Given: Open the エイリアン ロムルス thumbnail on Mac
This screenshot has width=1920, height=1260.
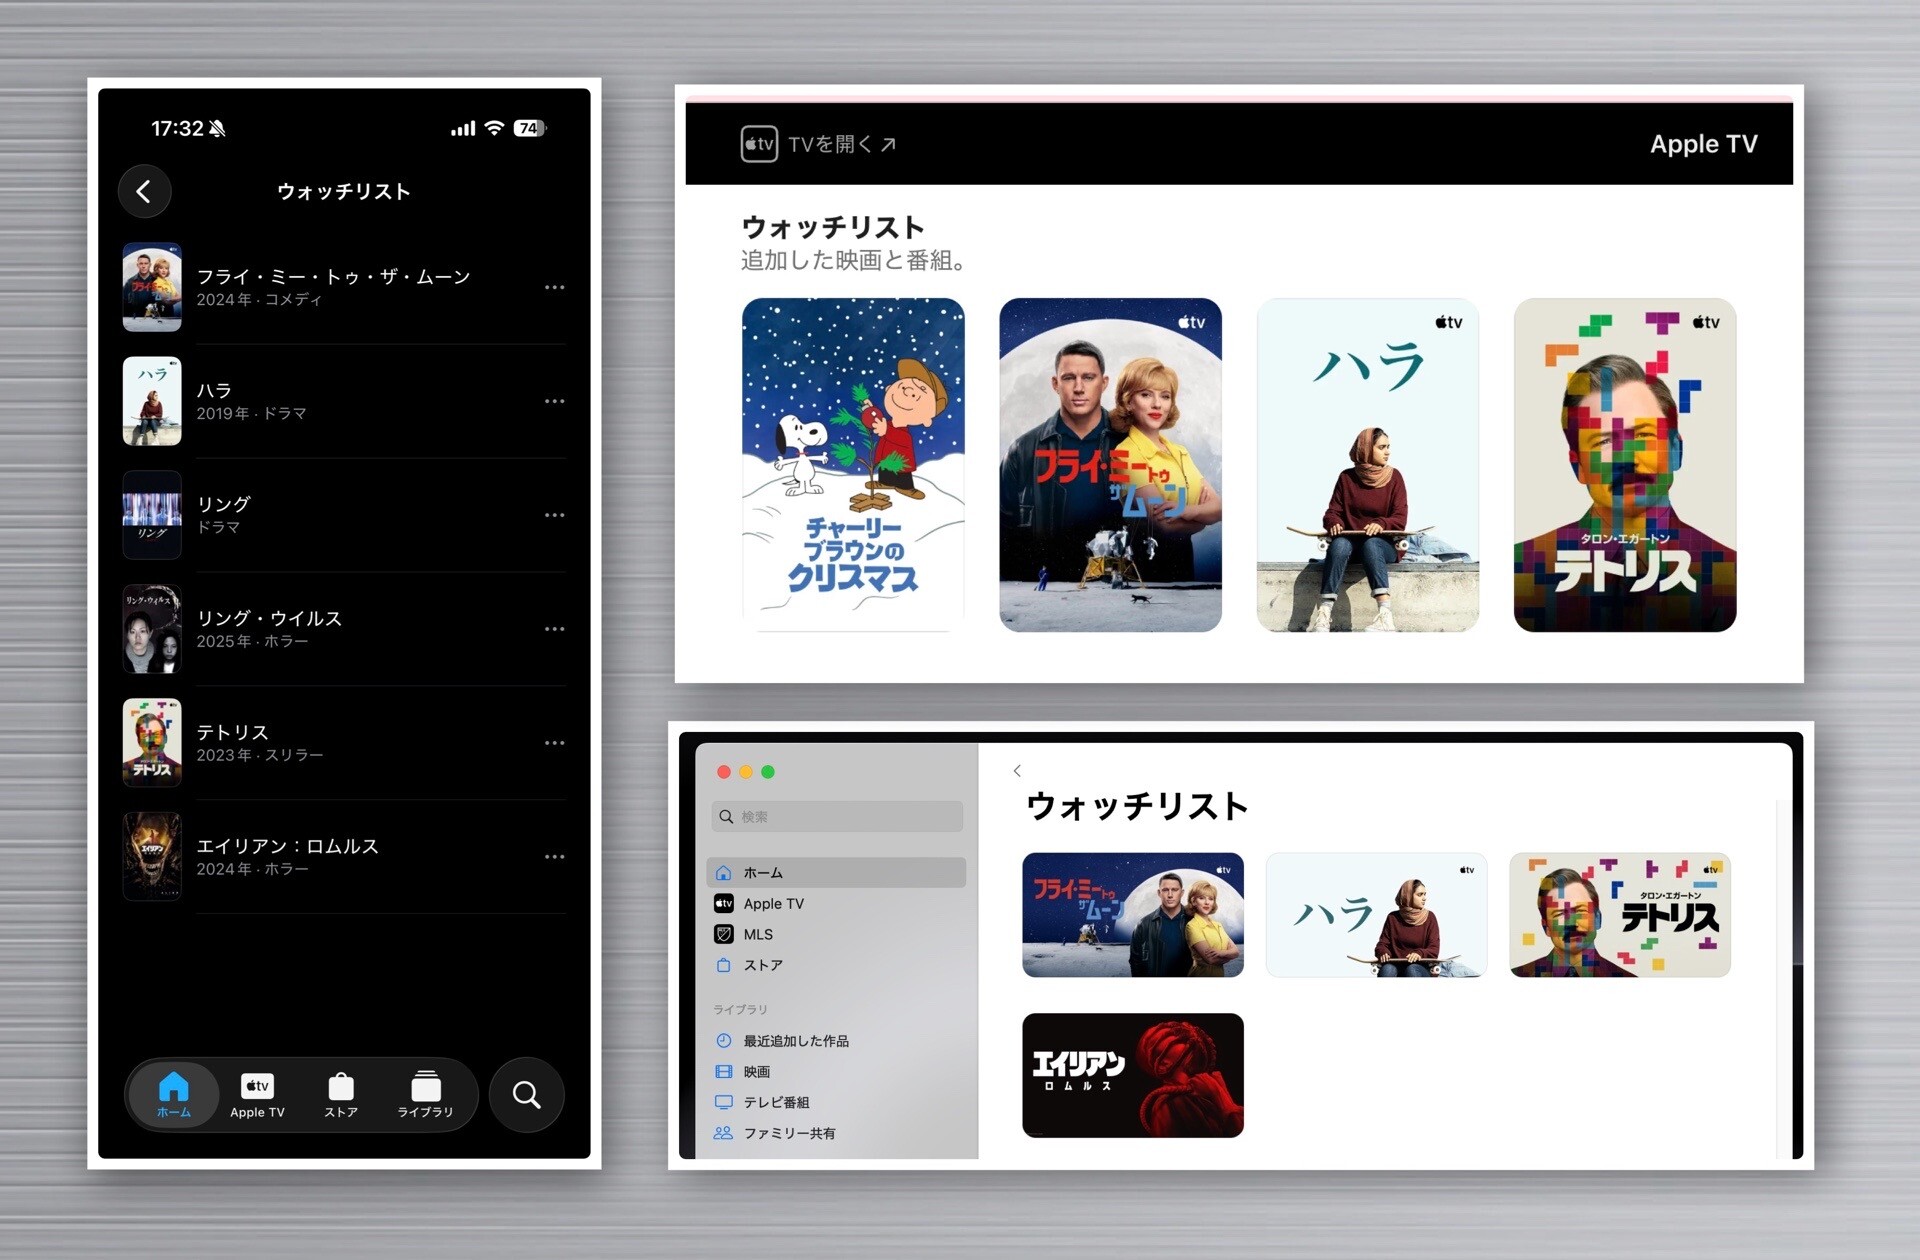Looking at the screenshot, I should click(1132, 1075).
